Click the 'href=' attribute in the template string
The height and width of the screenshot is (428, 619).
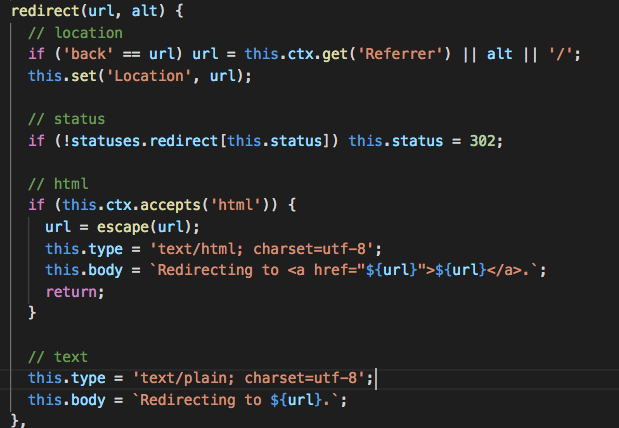point(335,270)
